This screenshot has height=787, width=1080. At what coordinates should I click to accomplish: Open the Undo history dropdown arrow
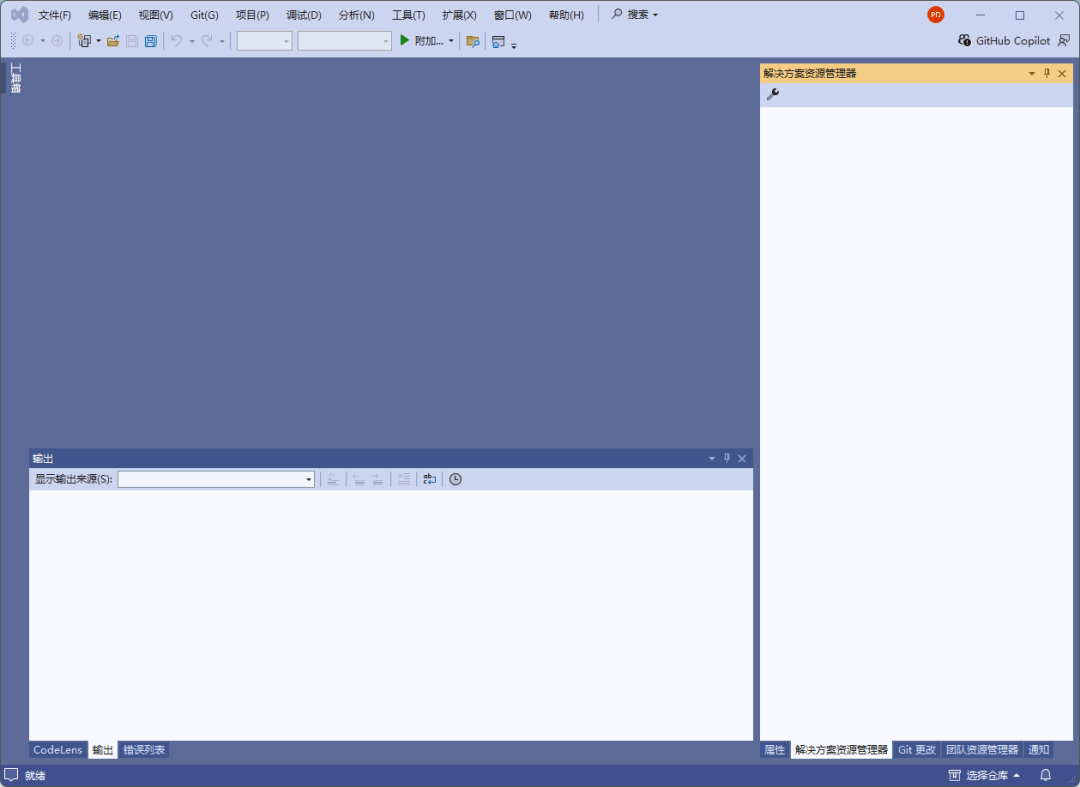click(191, 41)
